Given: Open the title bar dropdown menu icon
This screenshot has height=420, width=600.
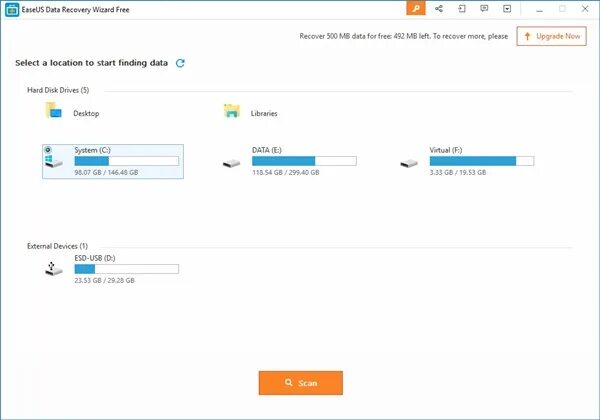Looking at the screenshot, I should 507,9.
